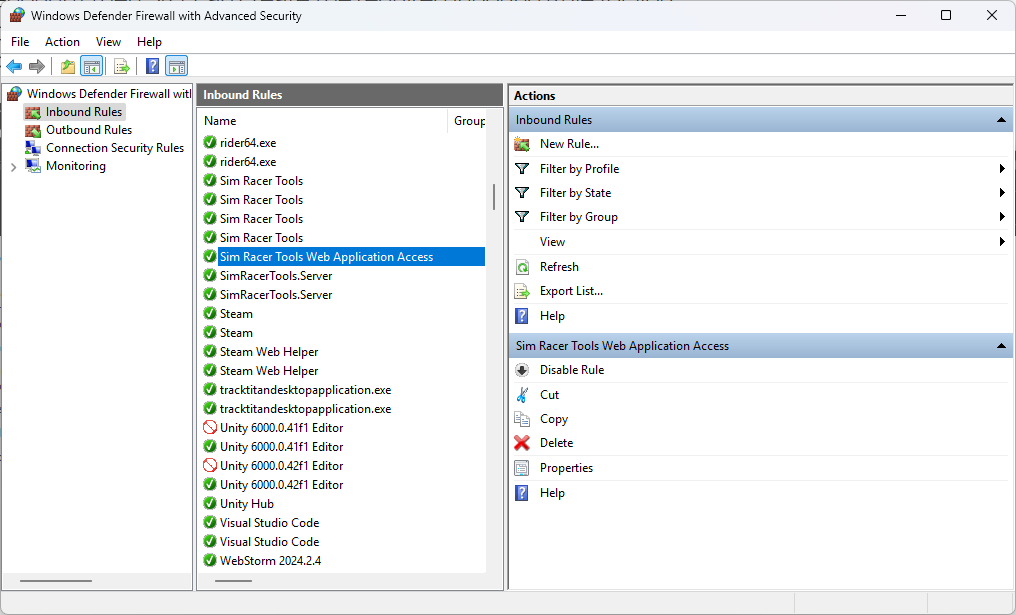Open the File menu

coord(20,42)
